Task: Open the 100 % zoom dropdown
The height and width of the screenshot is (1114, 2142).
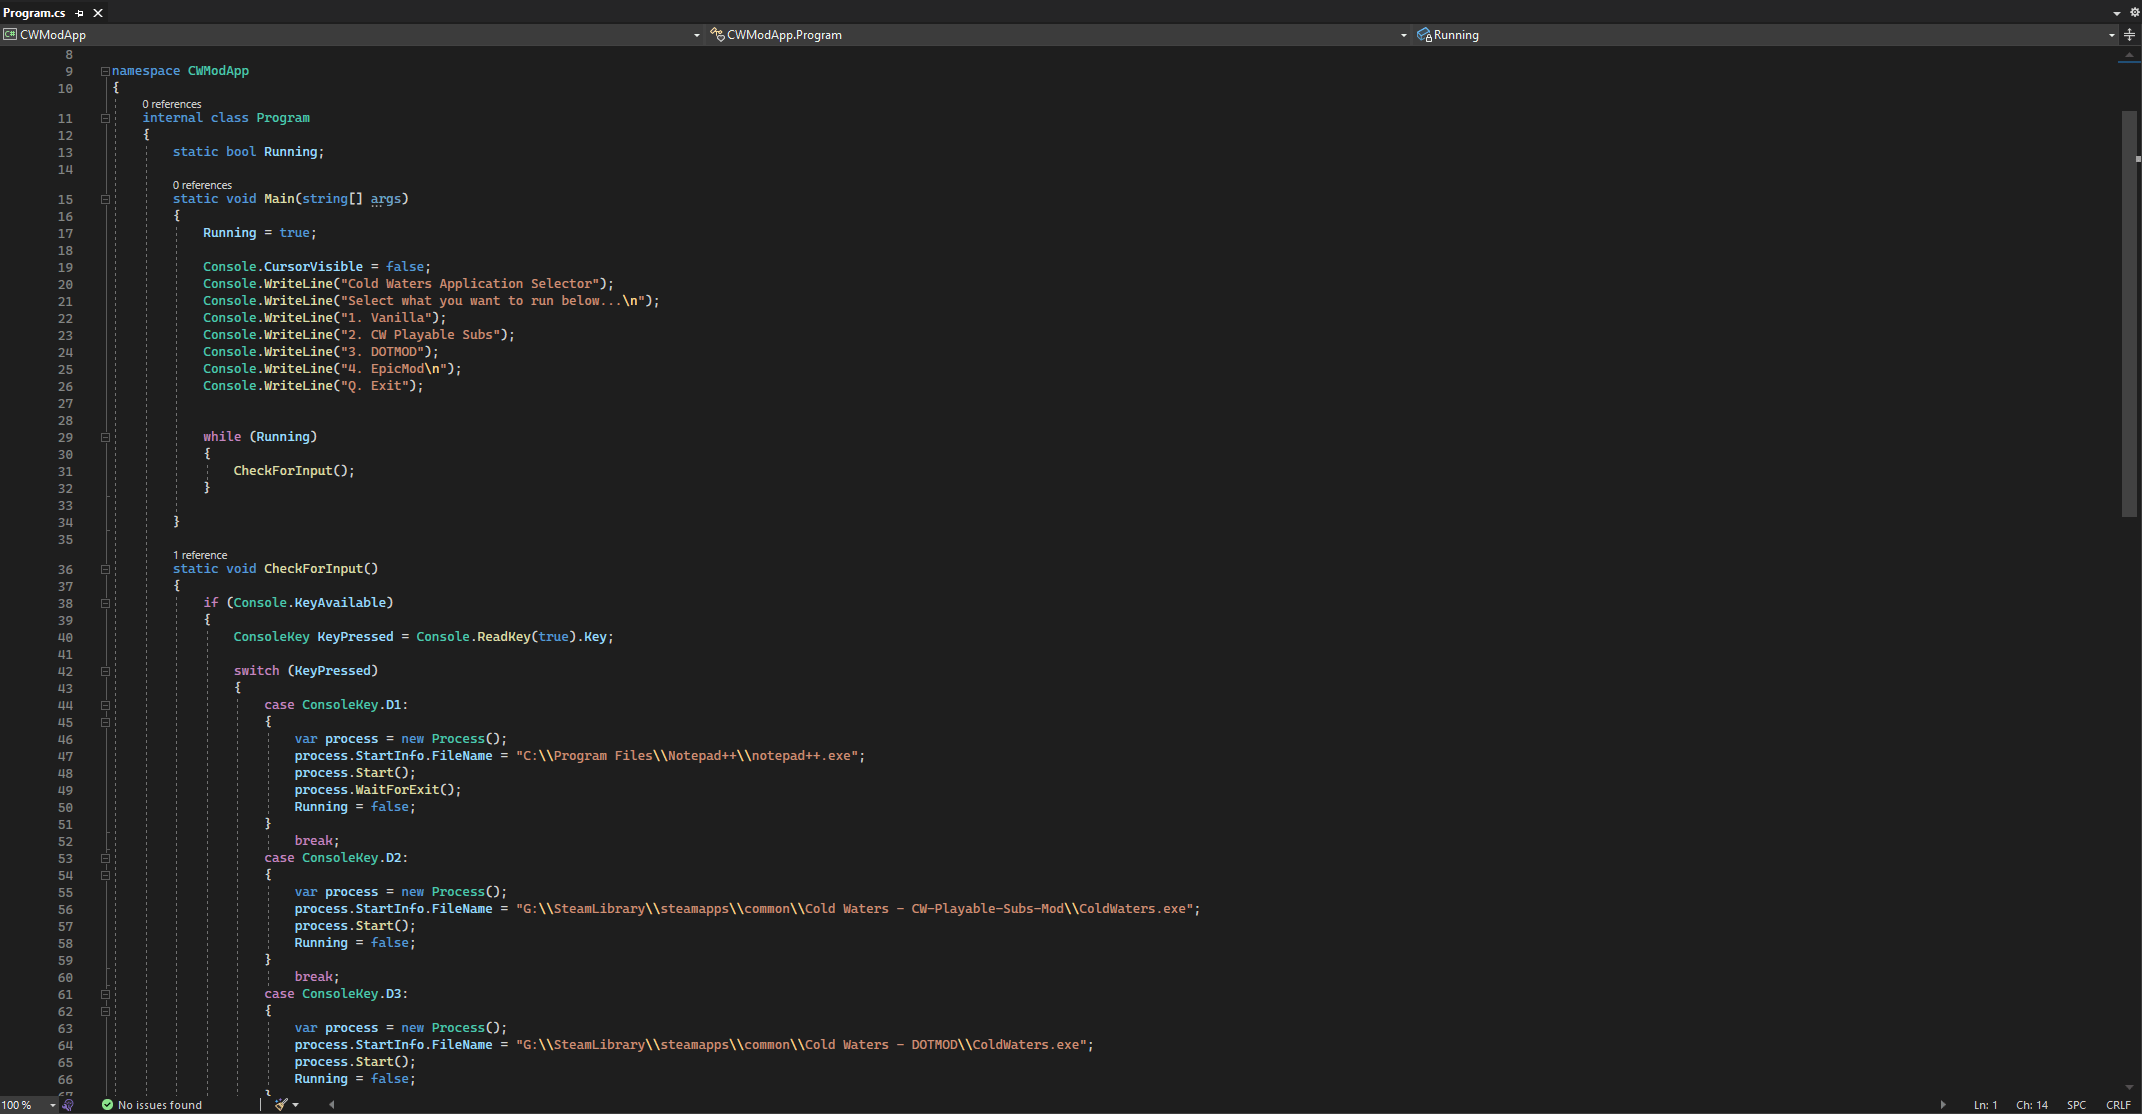Action: (53, 1105)
